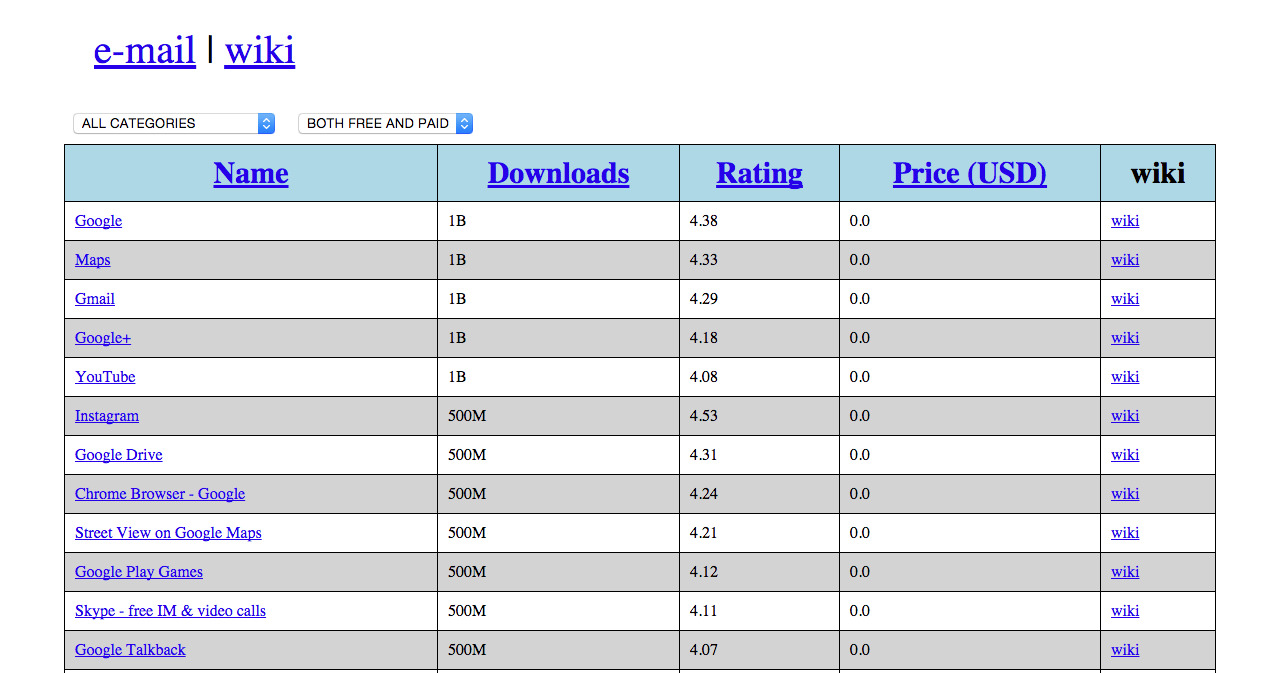Sort table by Name column header
1263x673 pixels.
(251, 173)
